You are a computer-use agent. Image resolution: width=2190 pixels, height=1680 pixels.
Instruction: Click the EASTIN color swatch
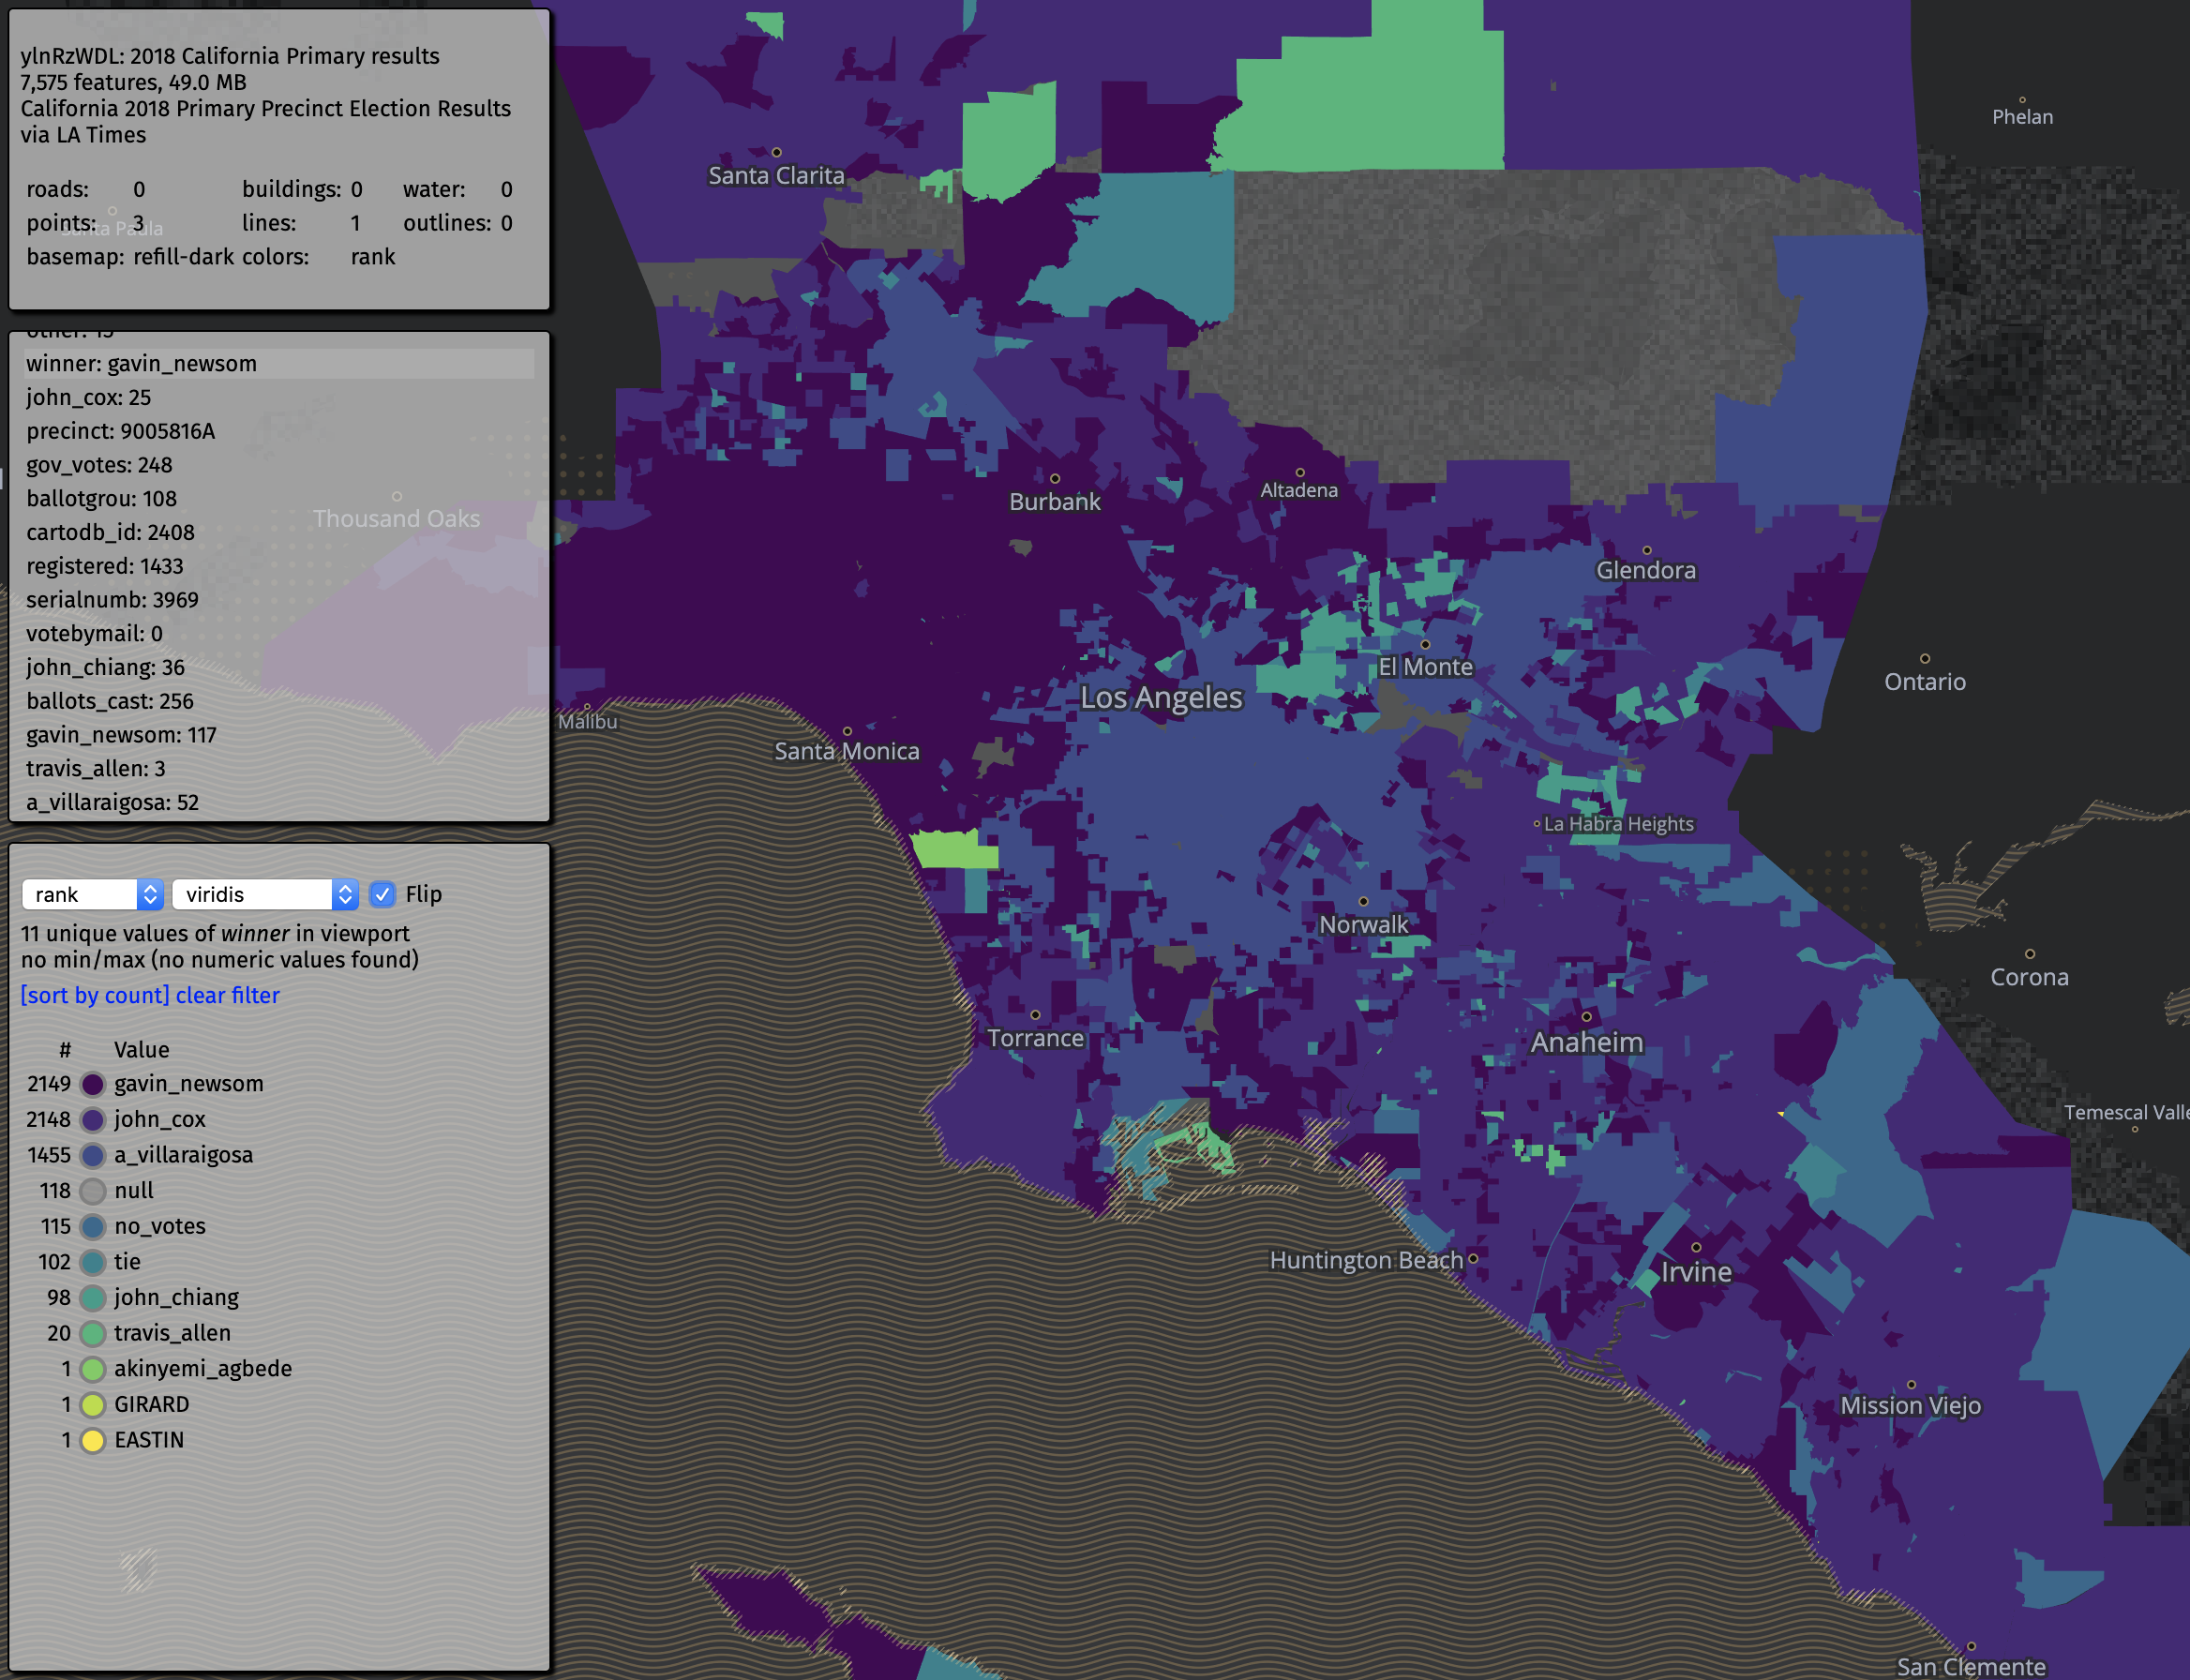pyautogui.click(x=93, y=1441)
